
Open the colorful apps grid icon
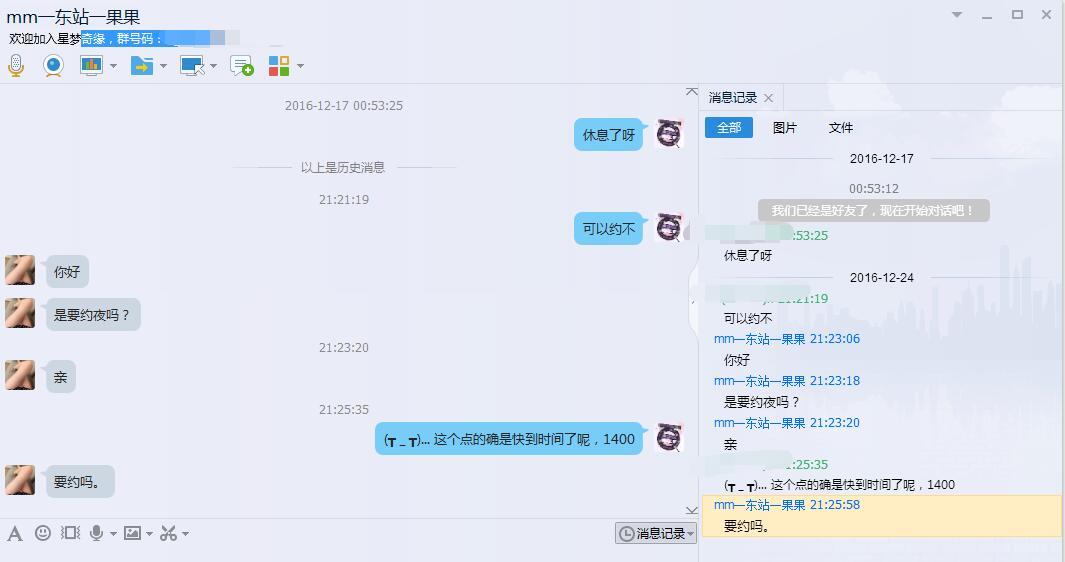(x=279, y=66)
